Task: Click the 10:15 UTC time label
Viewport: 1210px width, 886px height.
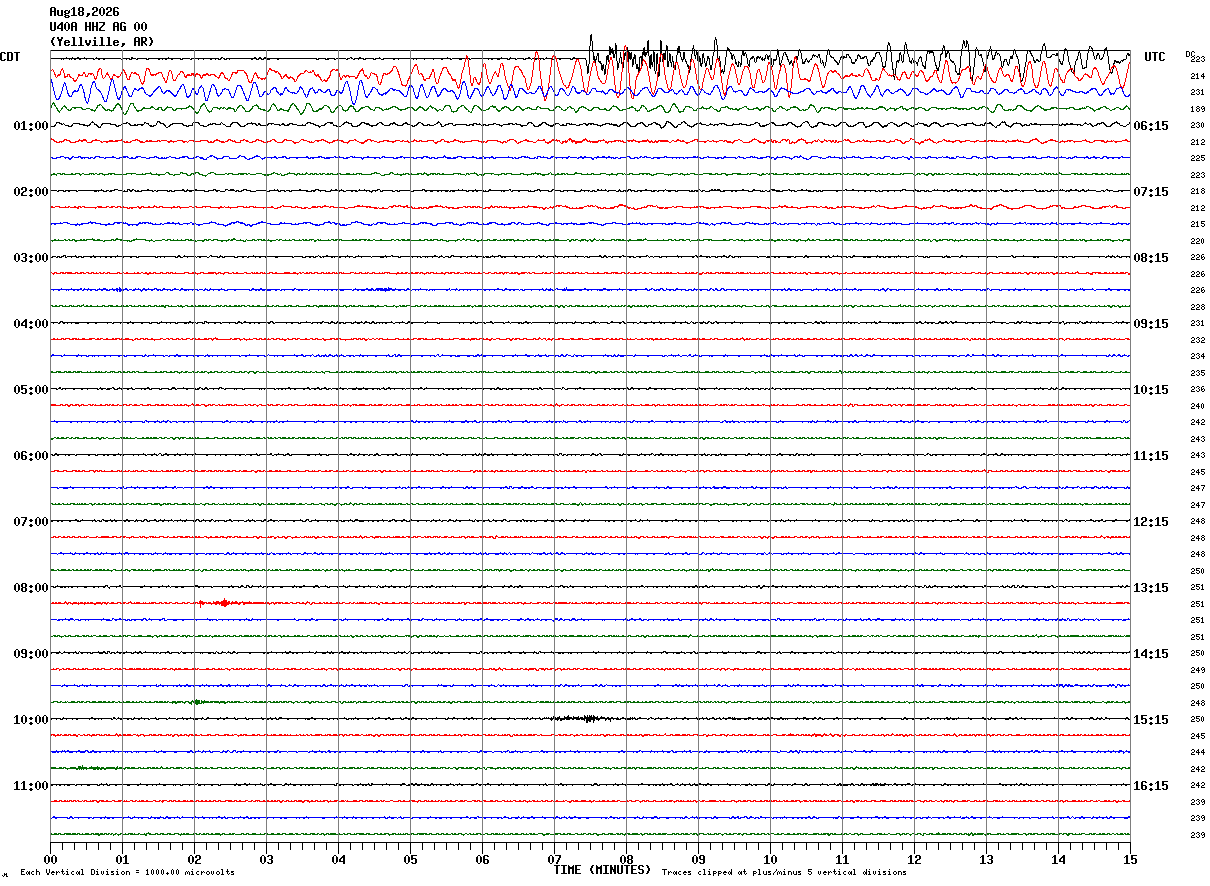Action: coord(1150,390)
